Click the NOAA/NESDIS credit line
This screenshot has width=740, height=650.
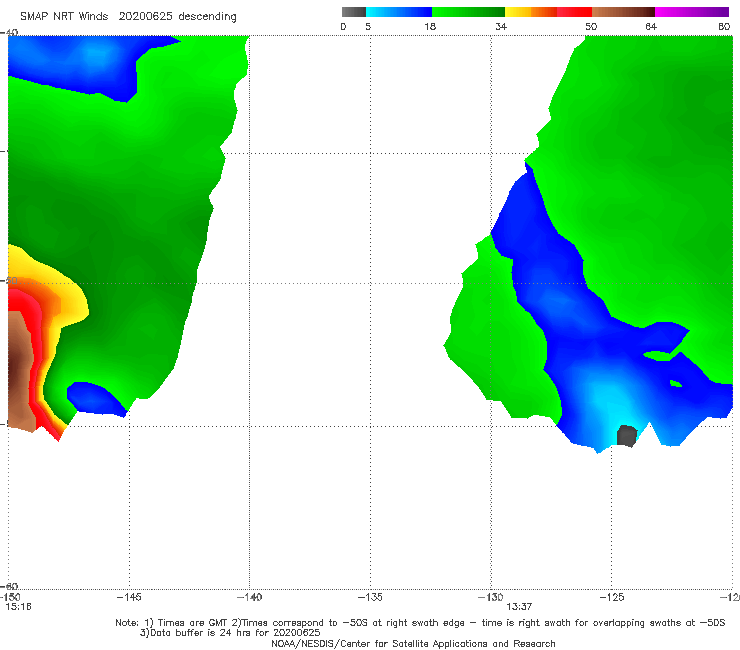413,644
